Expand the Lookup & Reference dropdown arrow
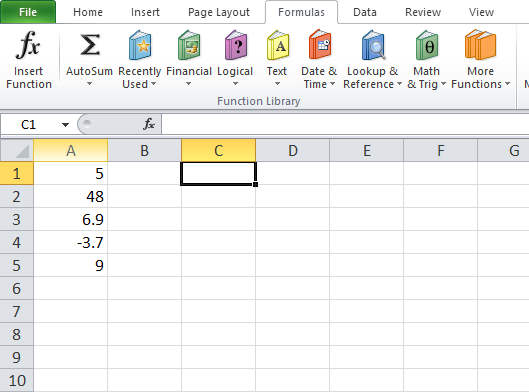This screenshot has height=392, width=529. pos(399,84)
